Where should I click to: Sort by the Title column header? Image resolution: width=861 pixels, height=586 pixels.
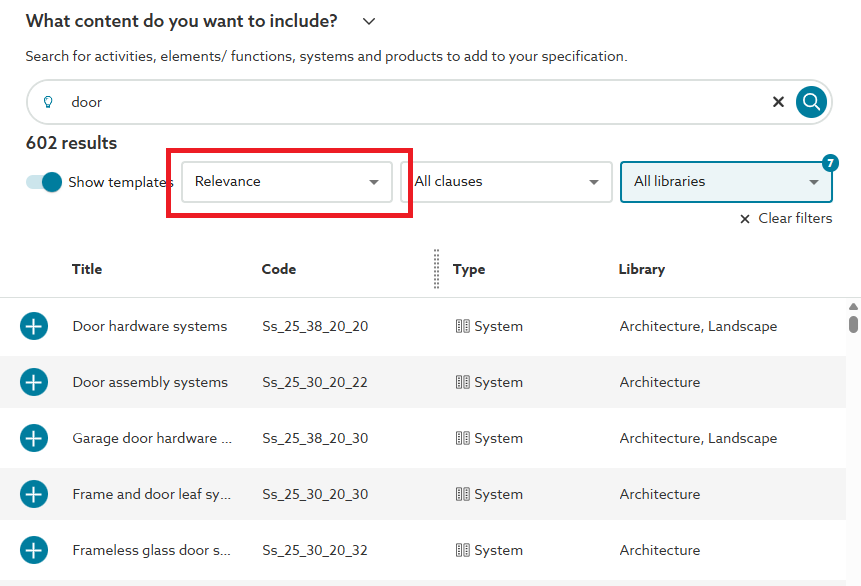click(87, 269)
